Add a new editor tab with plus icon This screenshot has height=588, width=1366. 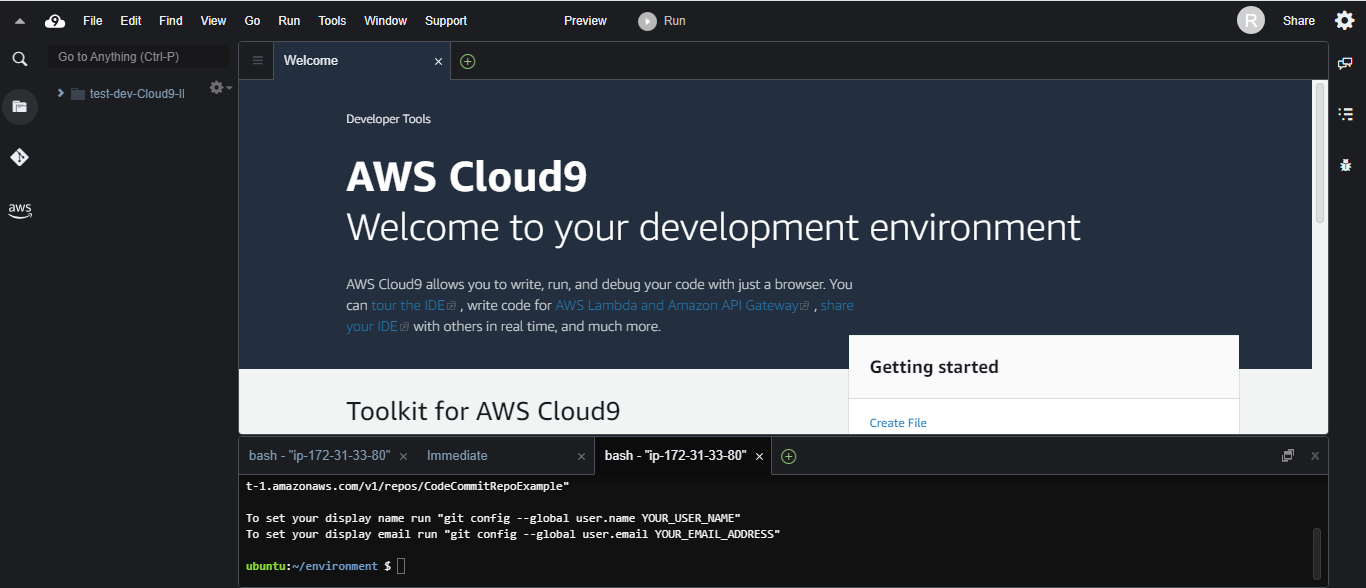(x=467, y=61)
